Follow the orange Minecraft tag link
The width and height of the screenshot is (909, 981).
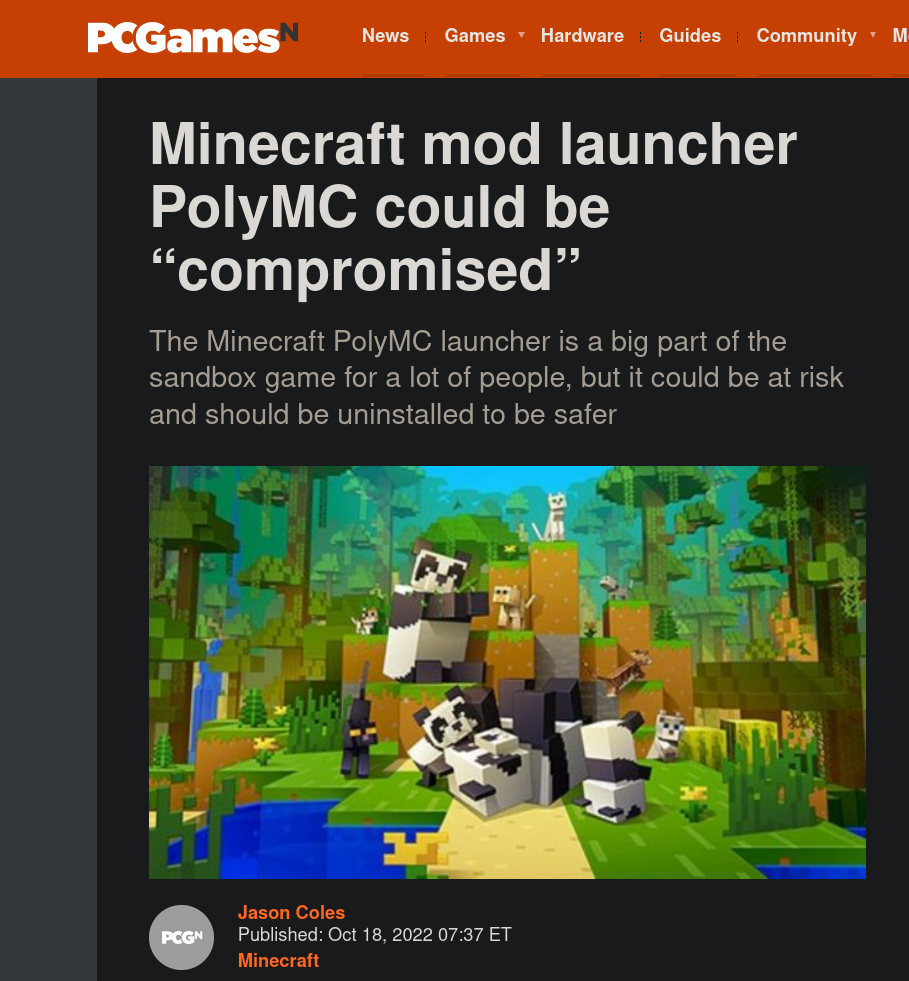pos(278,960)
